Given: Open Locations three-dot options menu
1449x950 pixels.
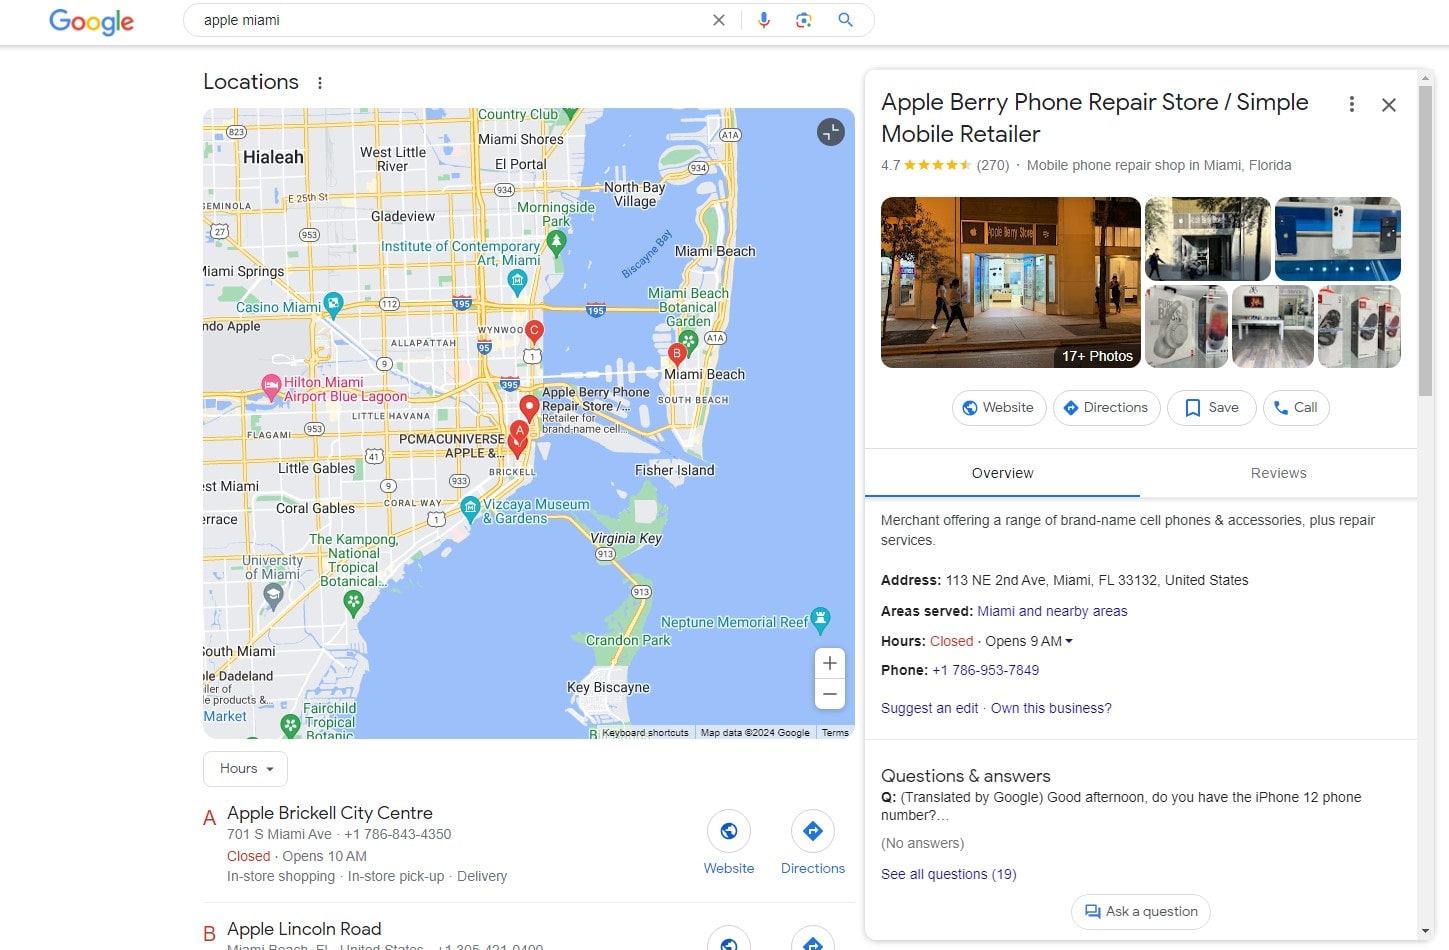Looking at the screenshot, I should (319, 83).
